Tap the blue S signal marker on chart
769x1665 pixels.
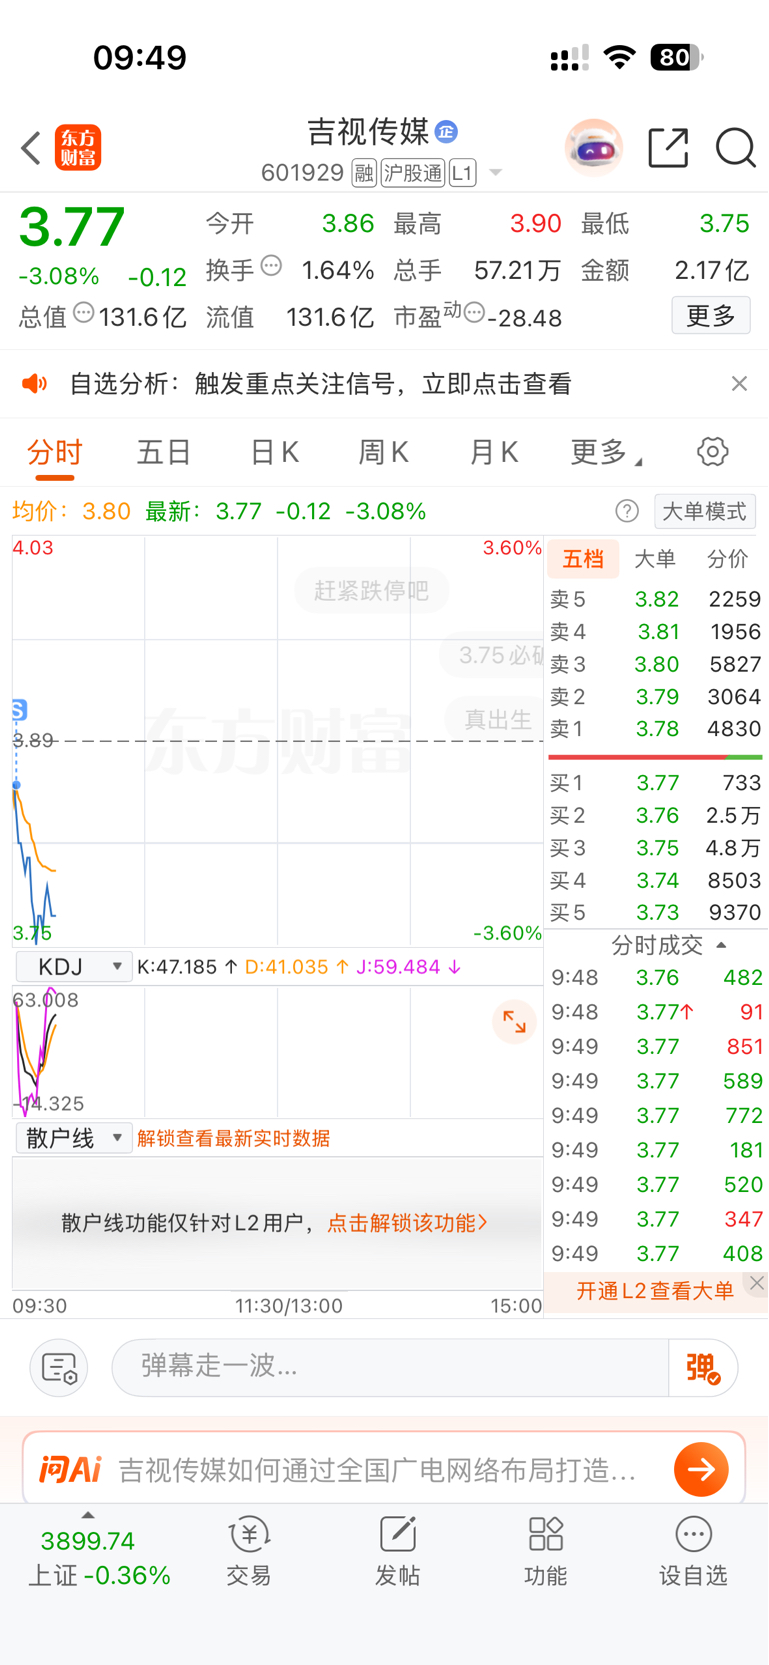19,710
